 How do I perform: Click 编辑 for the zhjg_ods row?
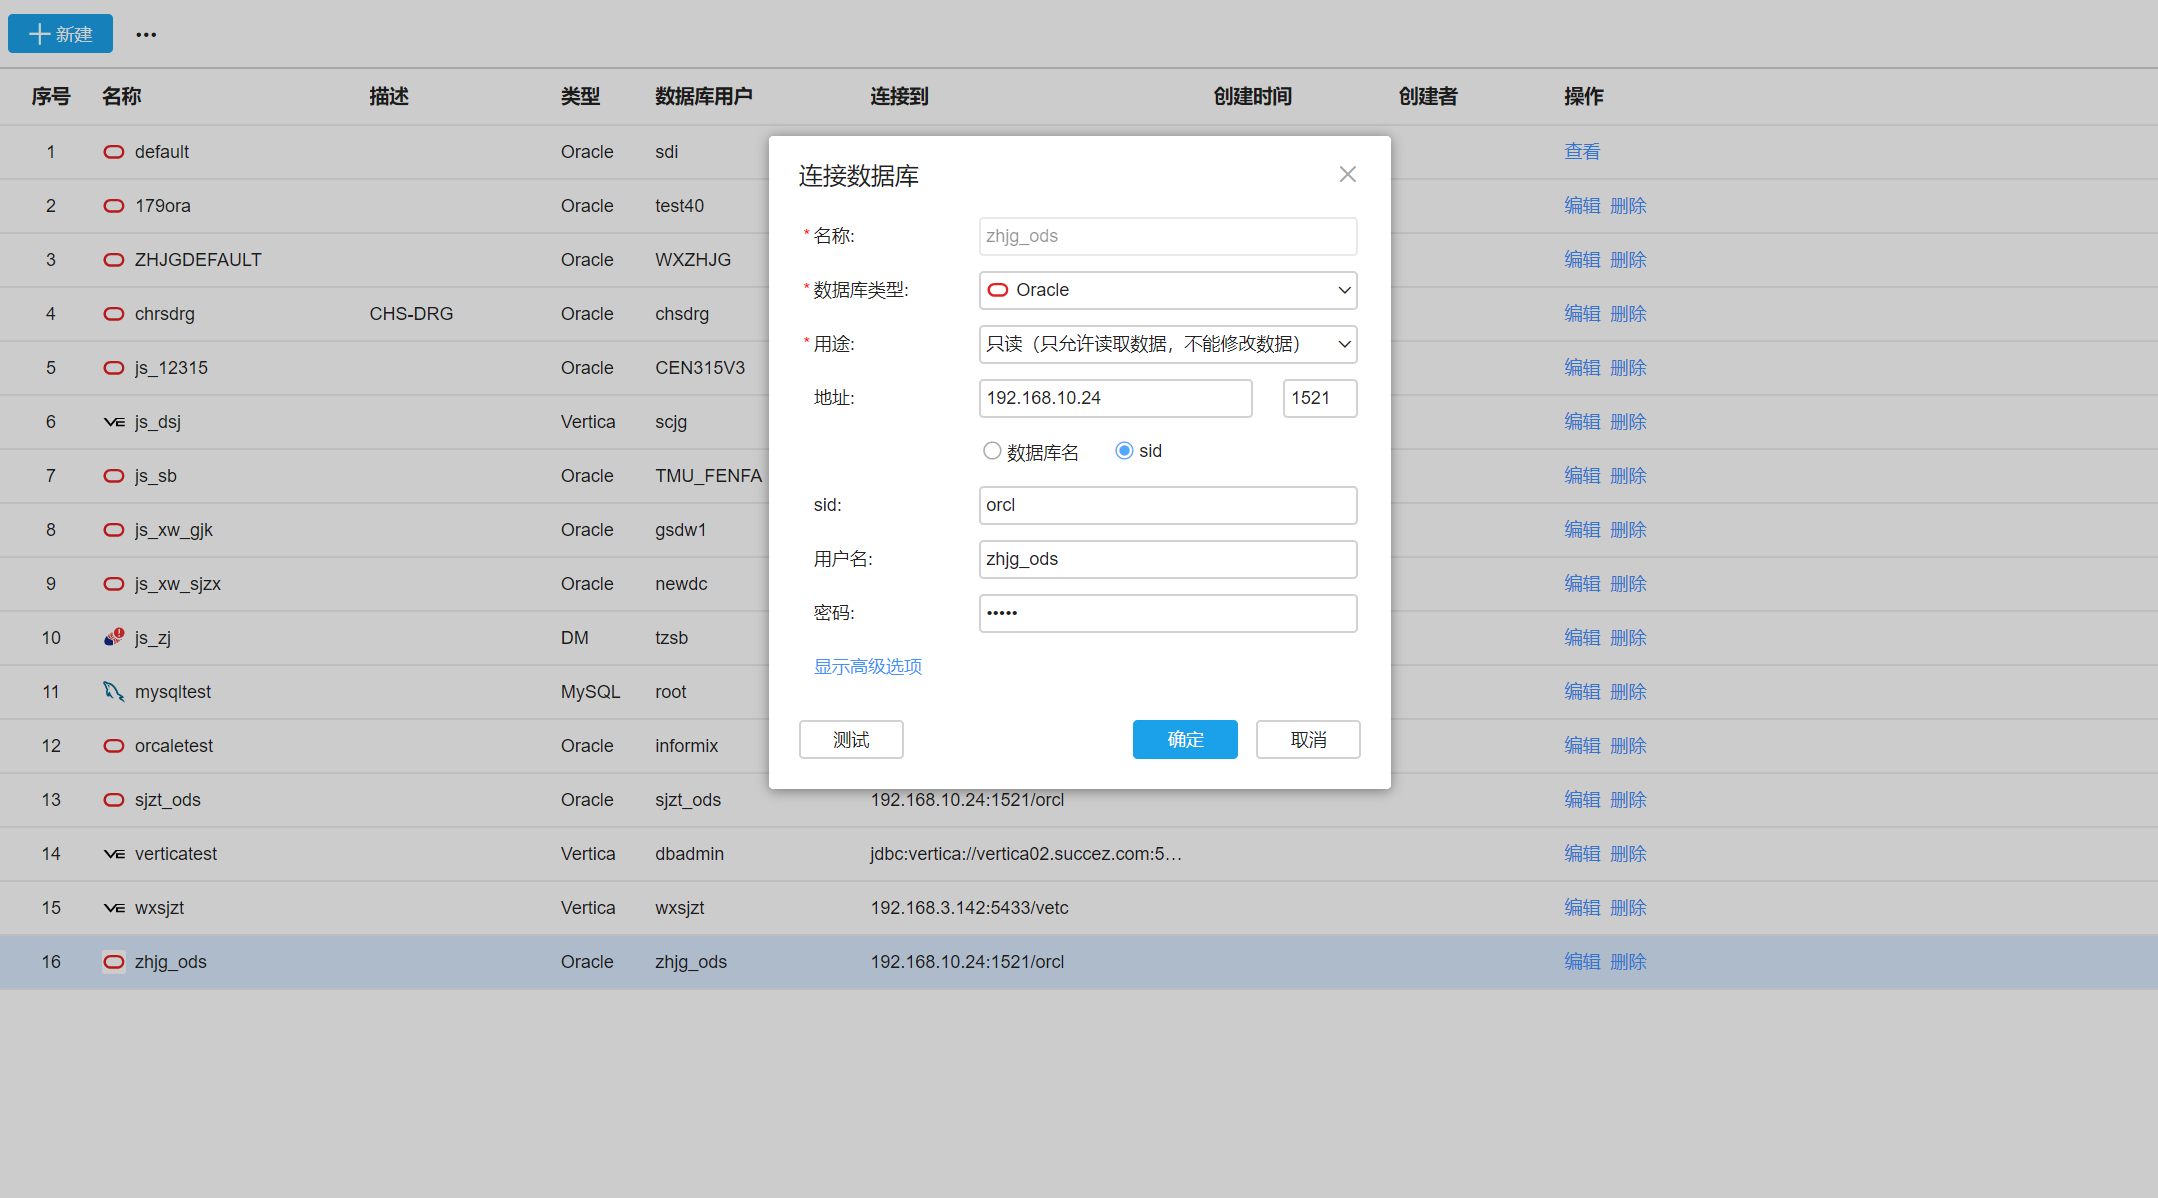[x=1582, y=962]
